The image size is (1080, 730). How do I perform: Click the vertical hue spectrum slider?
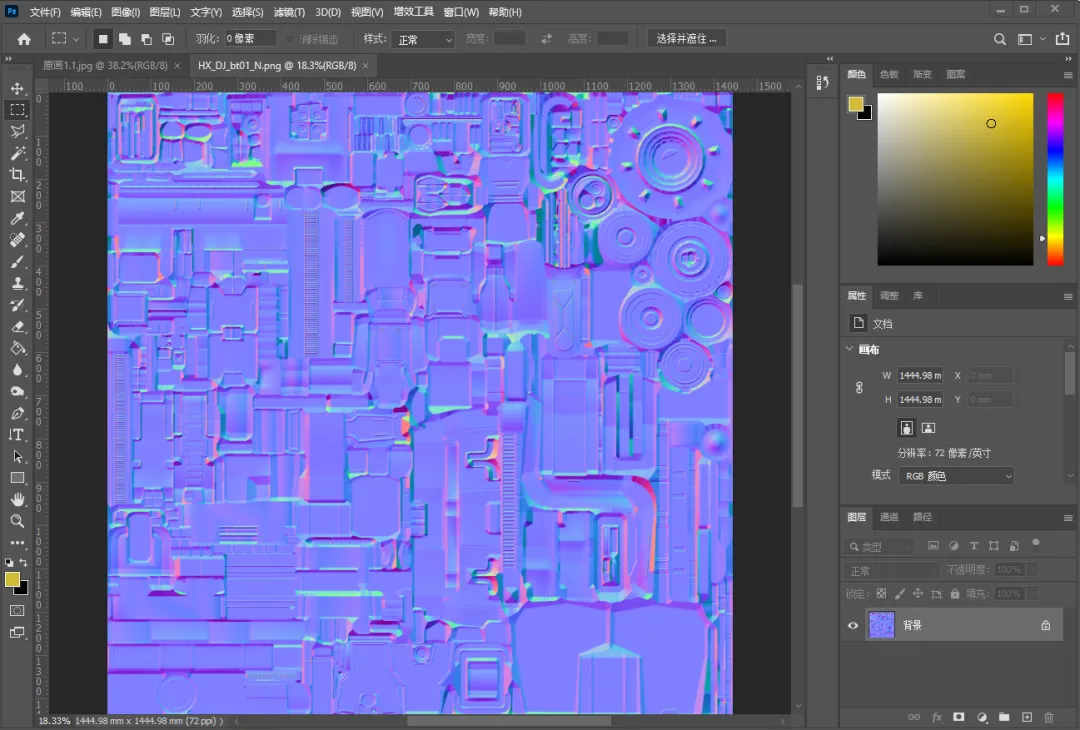(x=1055, y=179)
